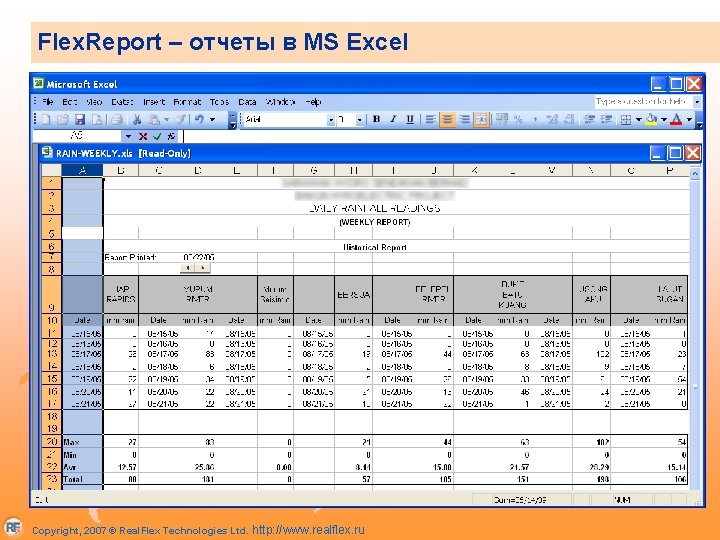Viewport: 720px width, 540px height.
Task: Open the Format menu
Action: pyautogui.click(x=187, y=102)
